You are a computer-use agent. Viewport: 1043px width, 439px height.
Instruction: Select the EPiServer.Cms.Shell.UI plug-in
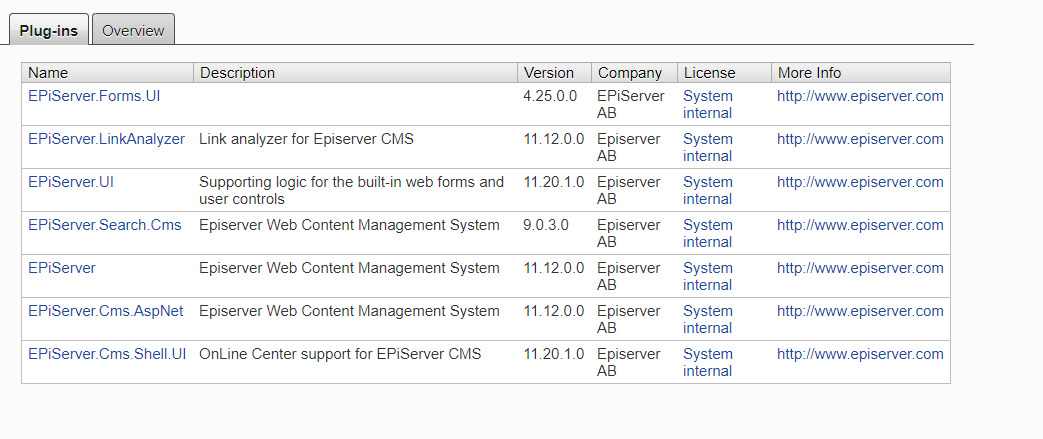click(x=107, y=354)
